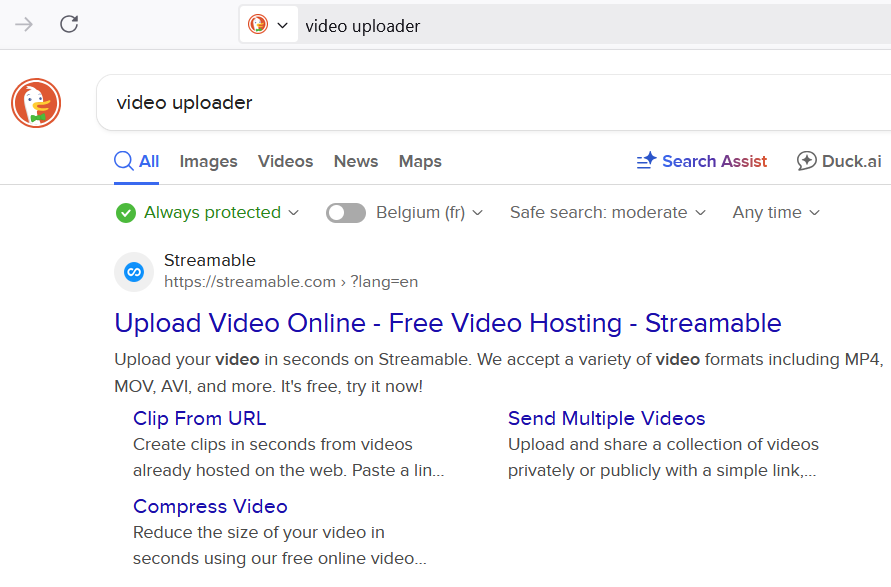Click the Duck.ai chat bubble icon

coord(806,161)
